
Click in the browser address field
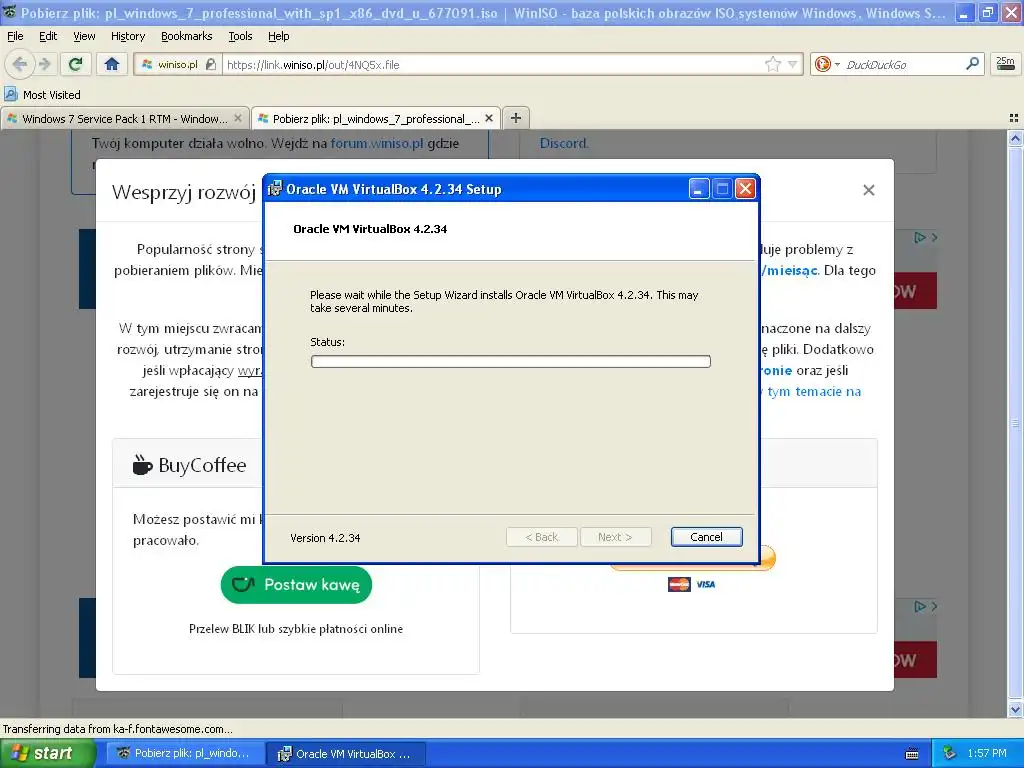coord(493,64)
